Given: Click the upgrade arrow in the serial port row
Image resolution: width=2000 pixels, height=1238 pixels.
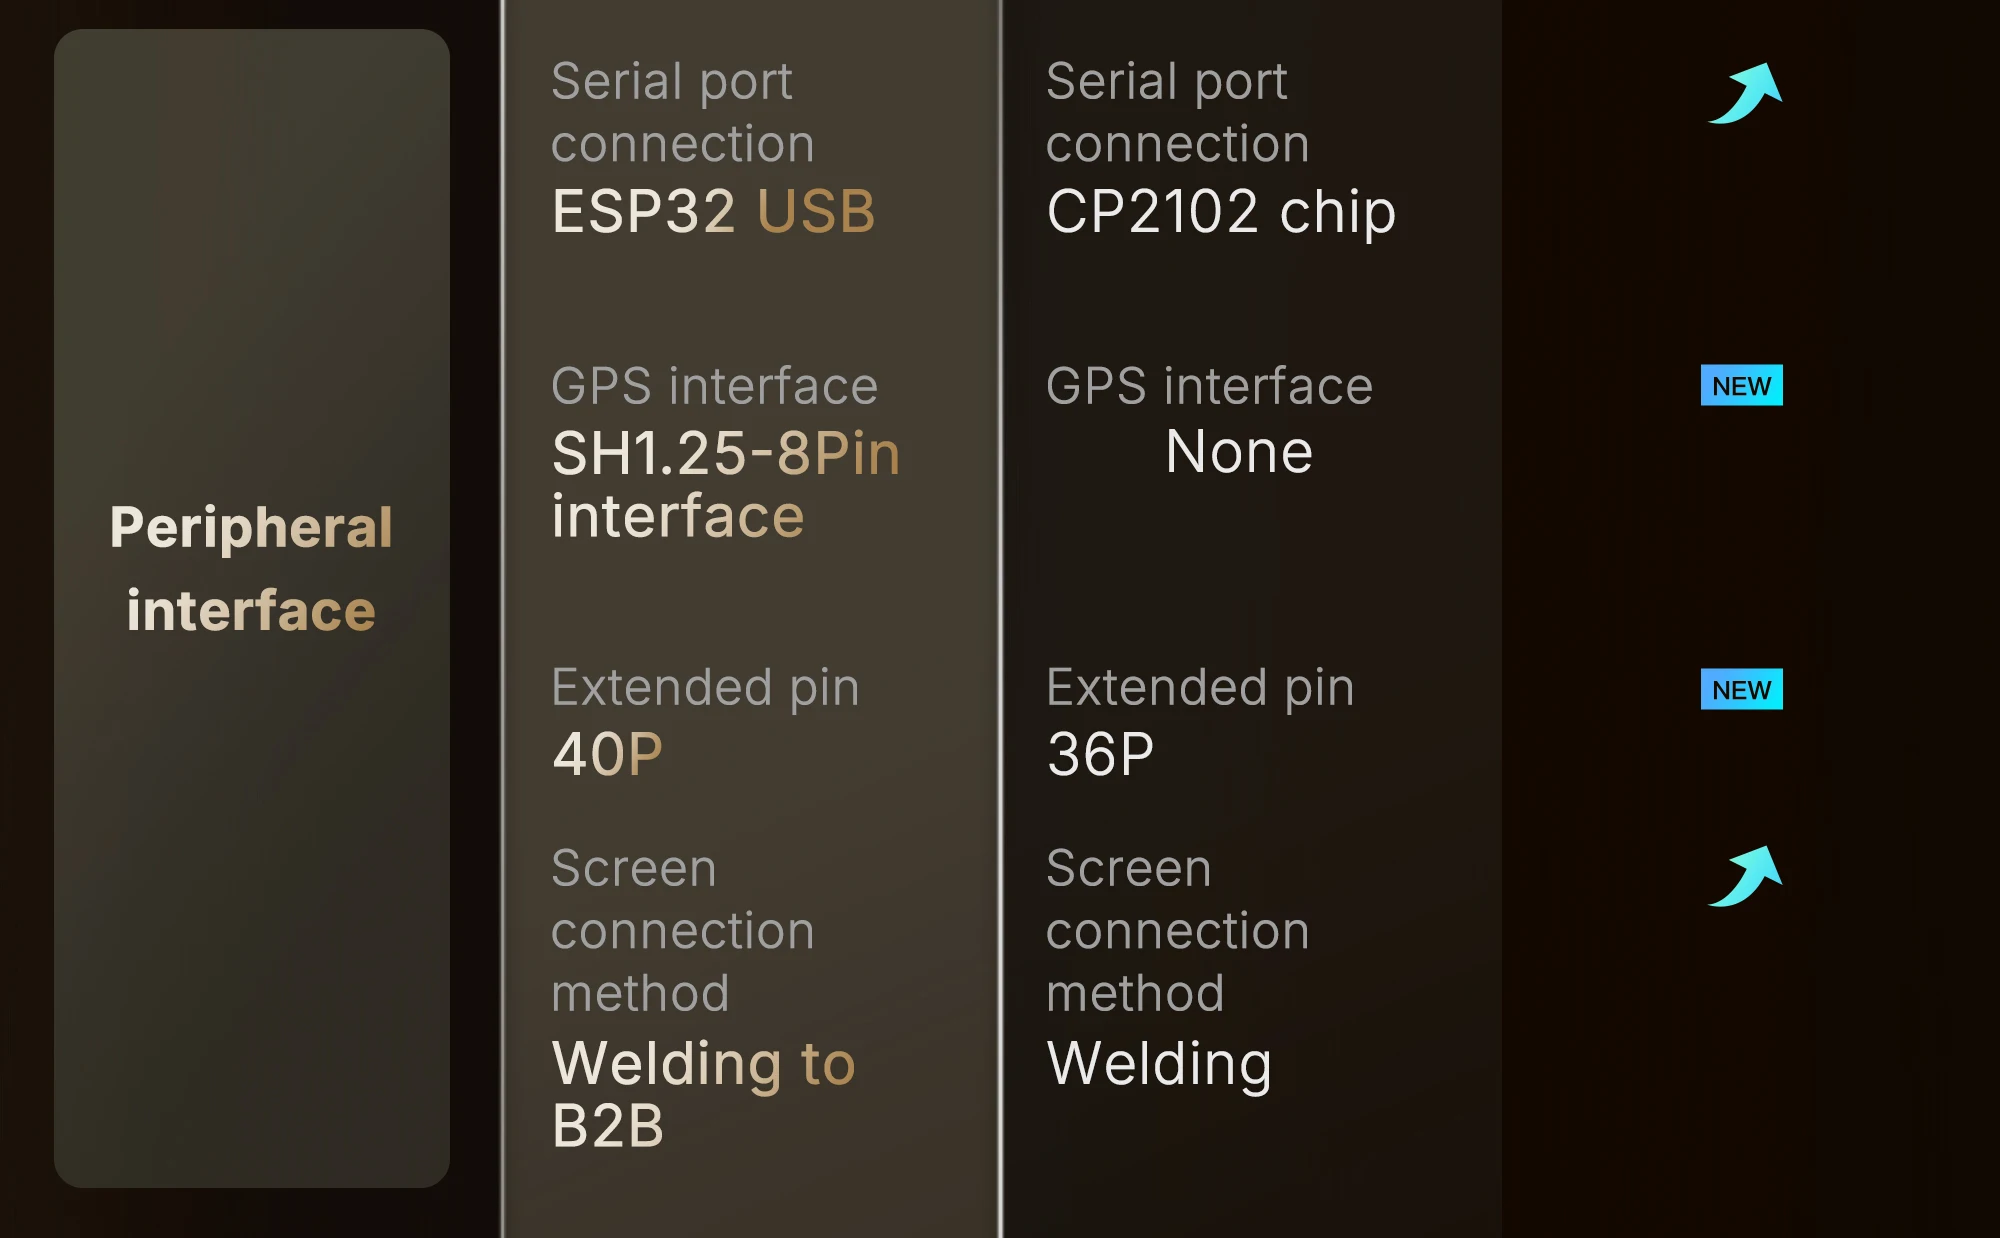Looking at the screenshot, I should click(1745, 93).
